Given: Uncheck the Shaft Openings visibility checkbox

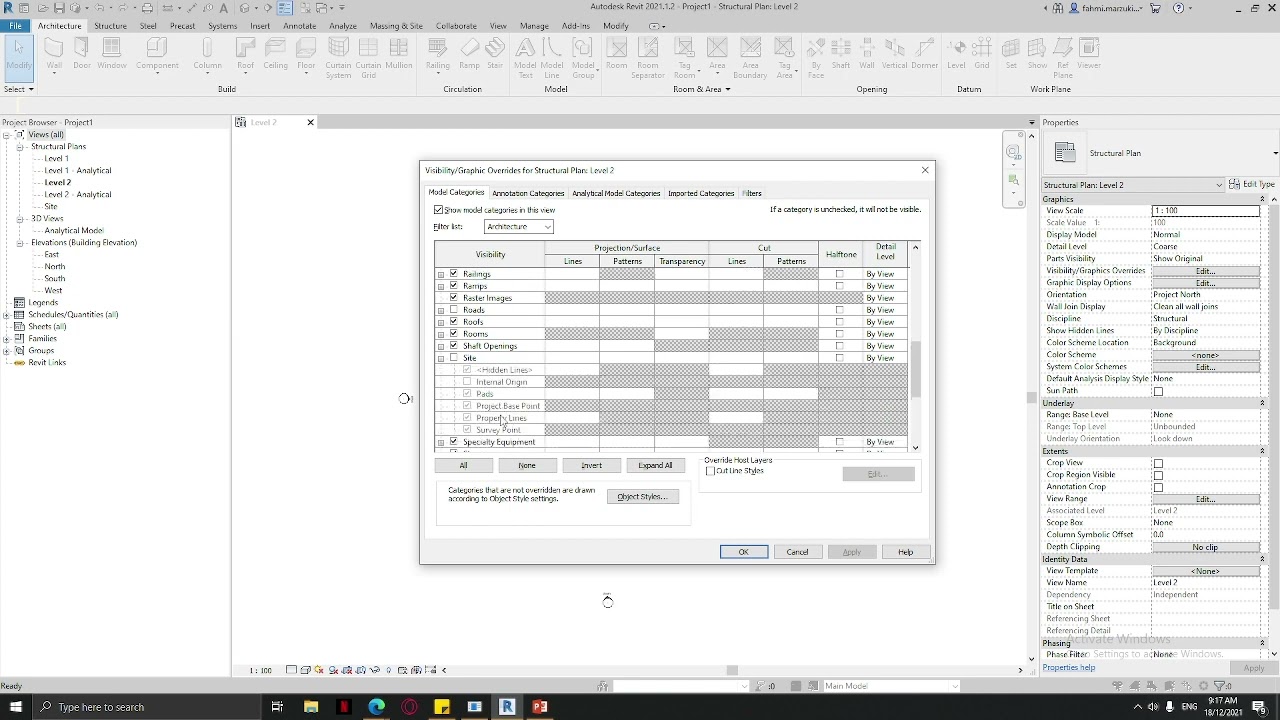Looking at the screenshot, I should [x=454, y=346].
